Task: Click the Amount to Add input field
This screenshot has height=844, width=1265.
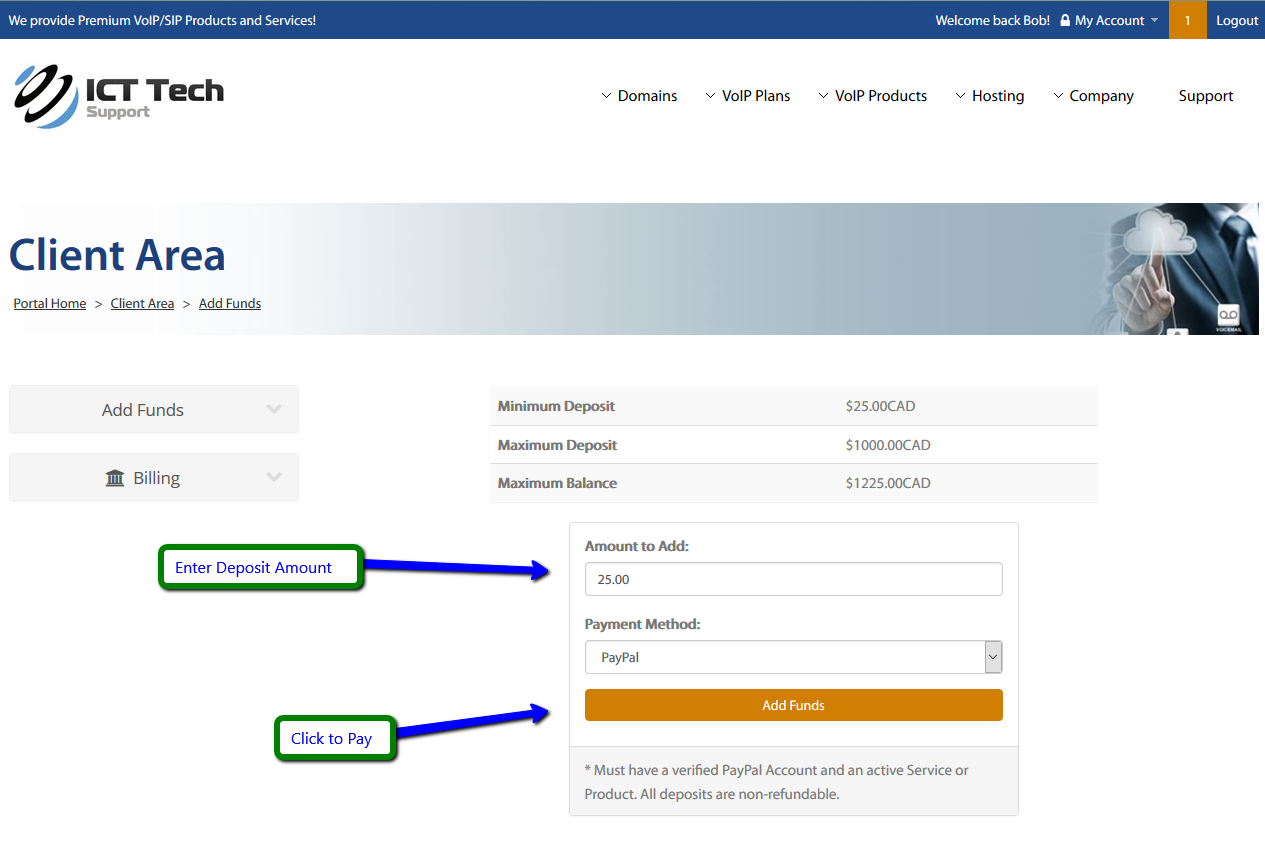Action: tap(793, 579)
